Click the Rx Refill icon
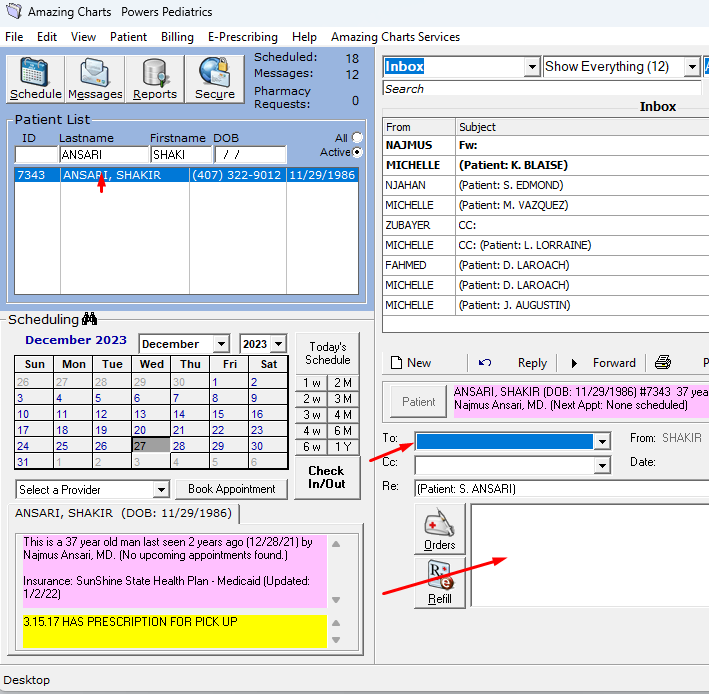Screen dimensions: 709x694 click(440, 582)
